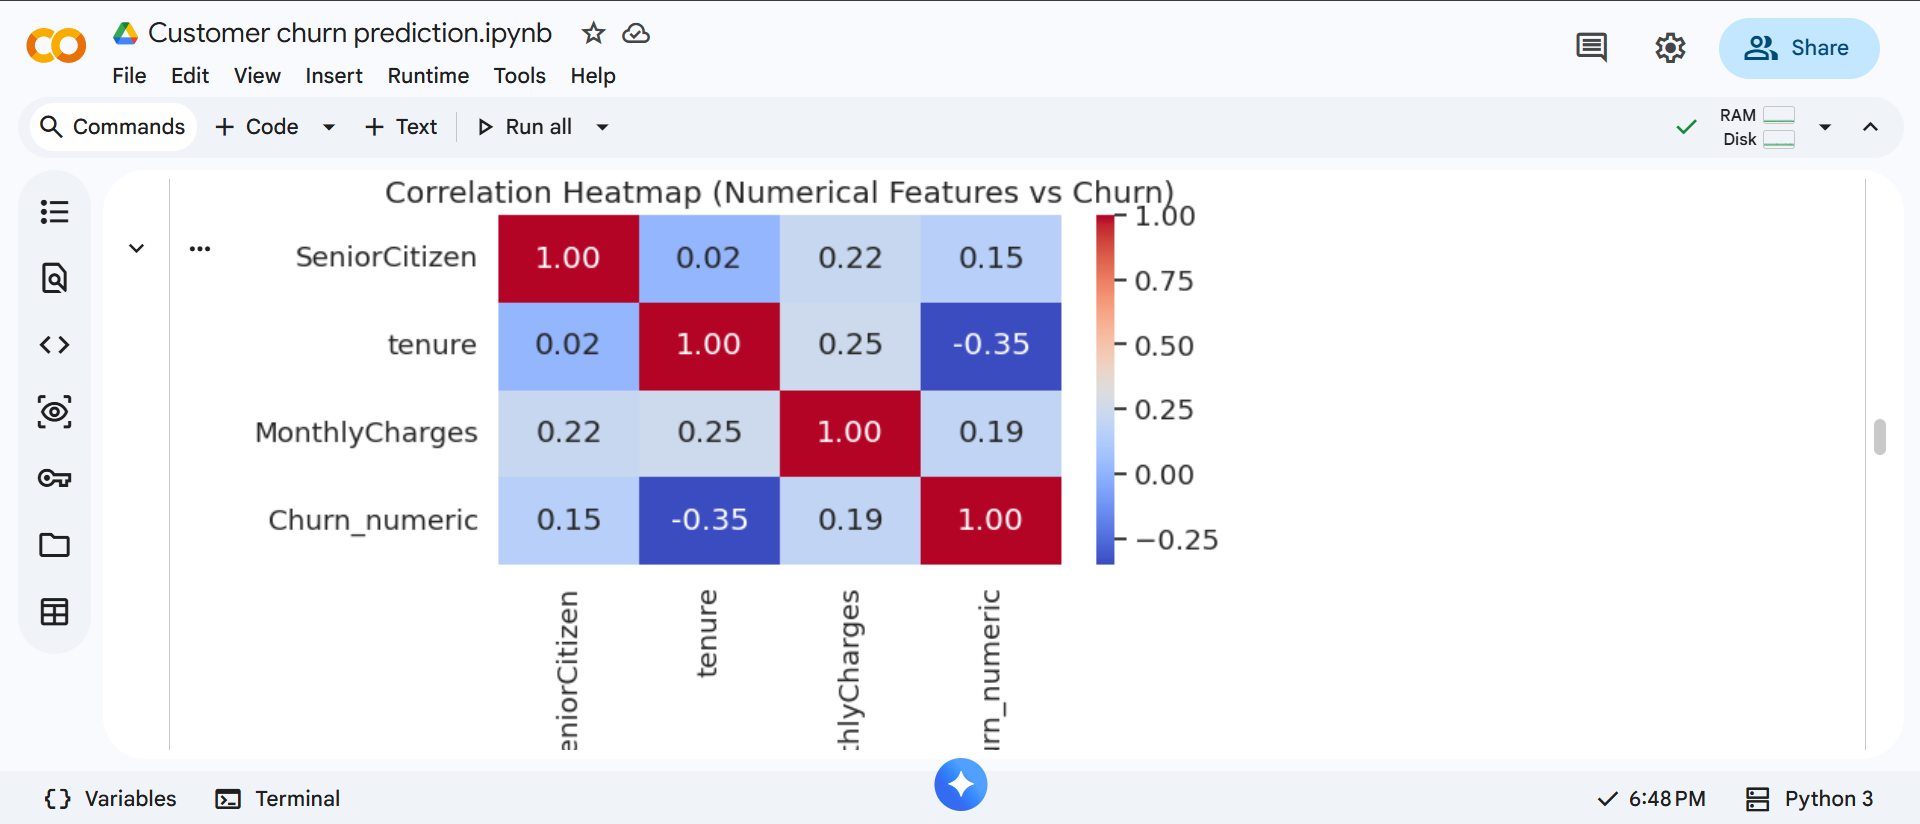The image size is (1920, 824).
Task: Open the Code snippets sidebar icon
Action: click(54, 345)
